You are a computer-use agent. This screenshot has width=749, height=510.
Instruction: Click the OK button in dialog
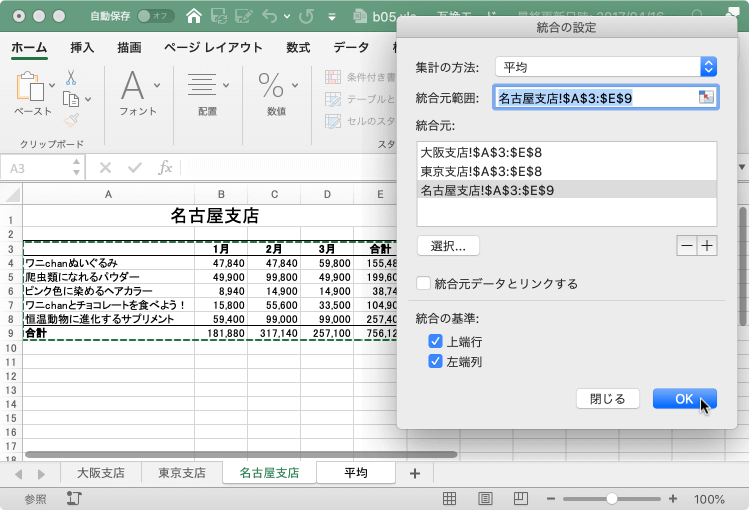point(685,399)
